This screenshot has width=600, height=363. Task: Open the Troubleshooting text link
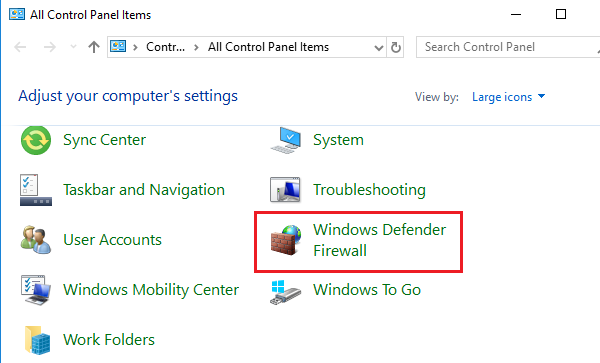tap(369, 190)
